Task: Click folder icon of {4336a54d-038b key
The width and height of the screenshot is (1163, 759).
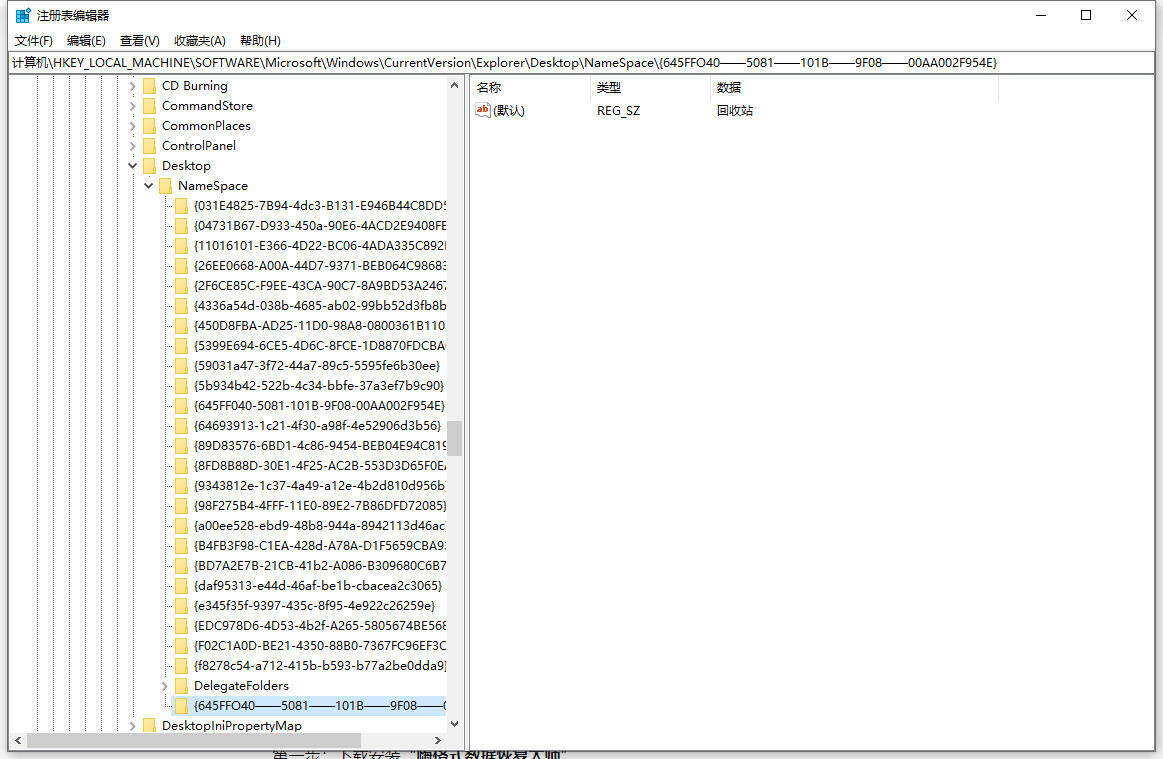Action: pyautogui.click(x=181, y=306)
